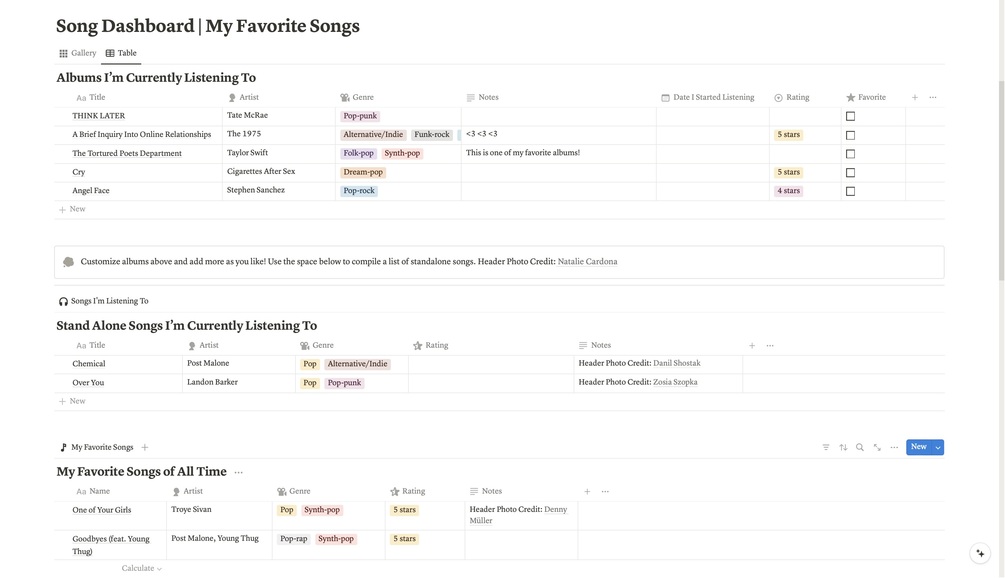Open the New button dropdown arrow
The height and width of the screenshot is (578, 1005).
point(935,444)
